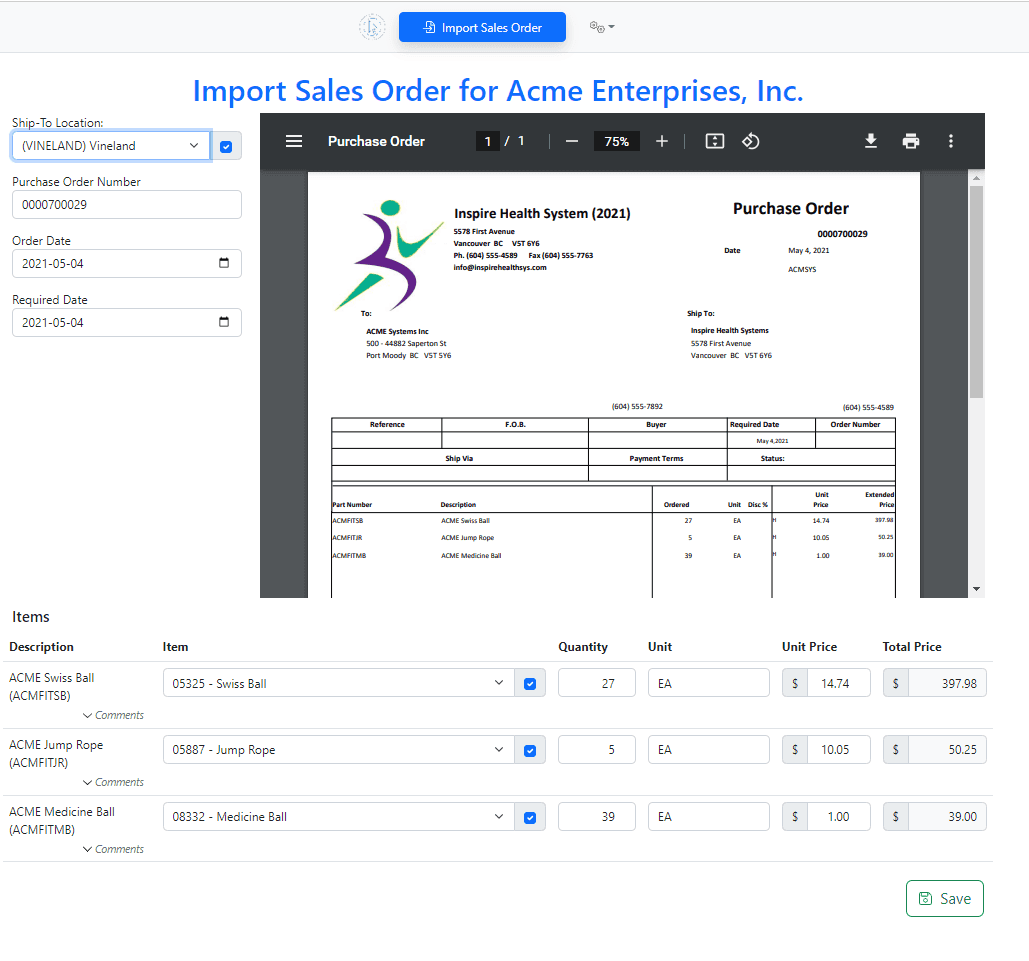Expand Comments under ACME Swiss Ball
The height and width of the screenshot is (961, 1029).
click(113, 715)
